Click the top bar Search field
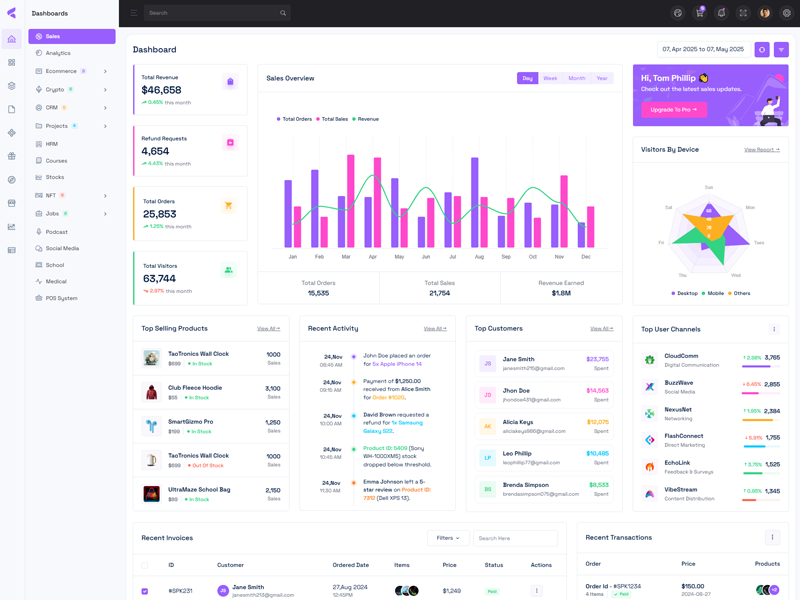800x600 pixels. click(x=215, y=13)
